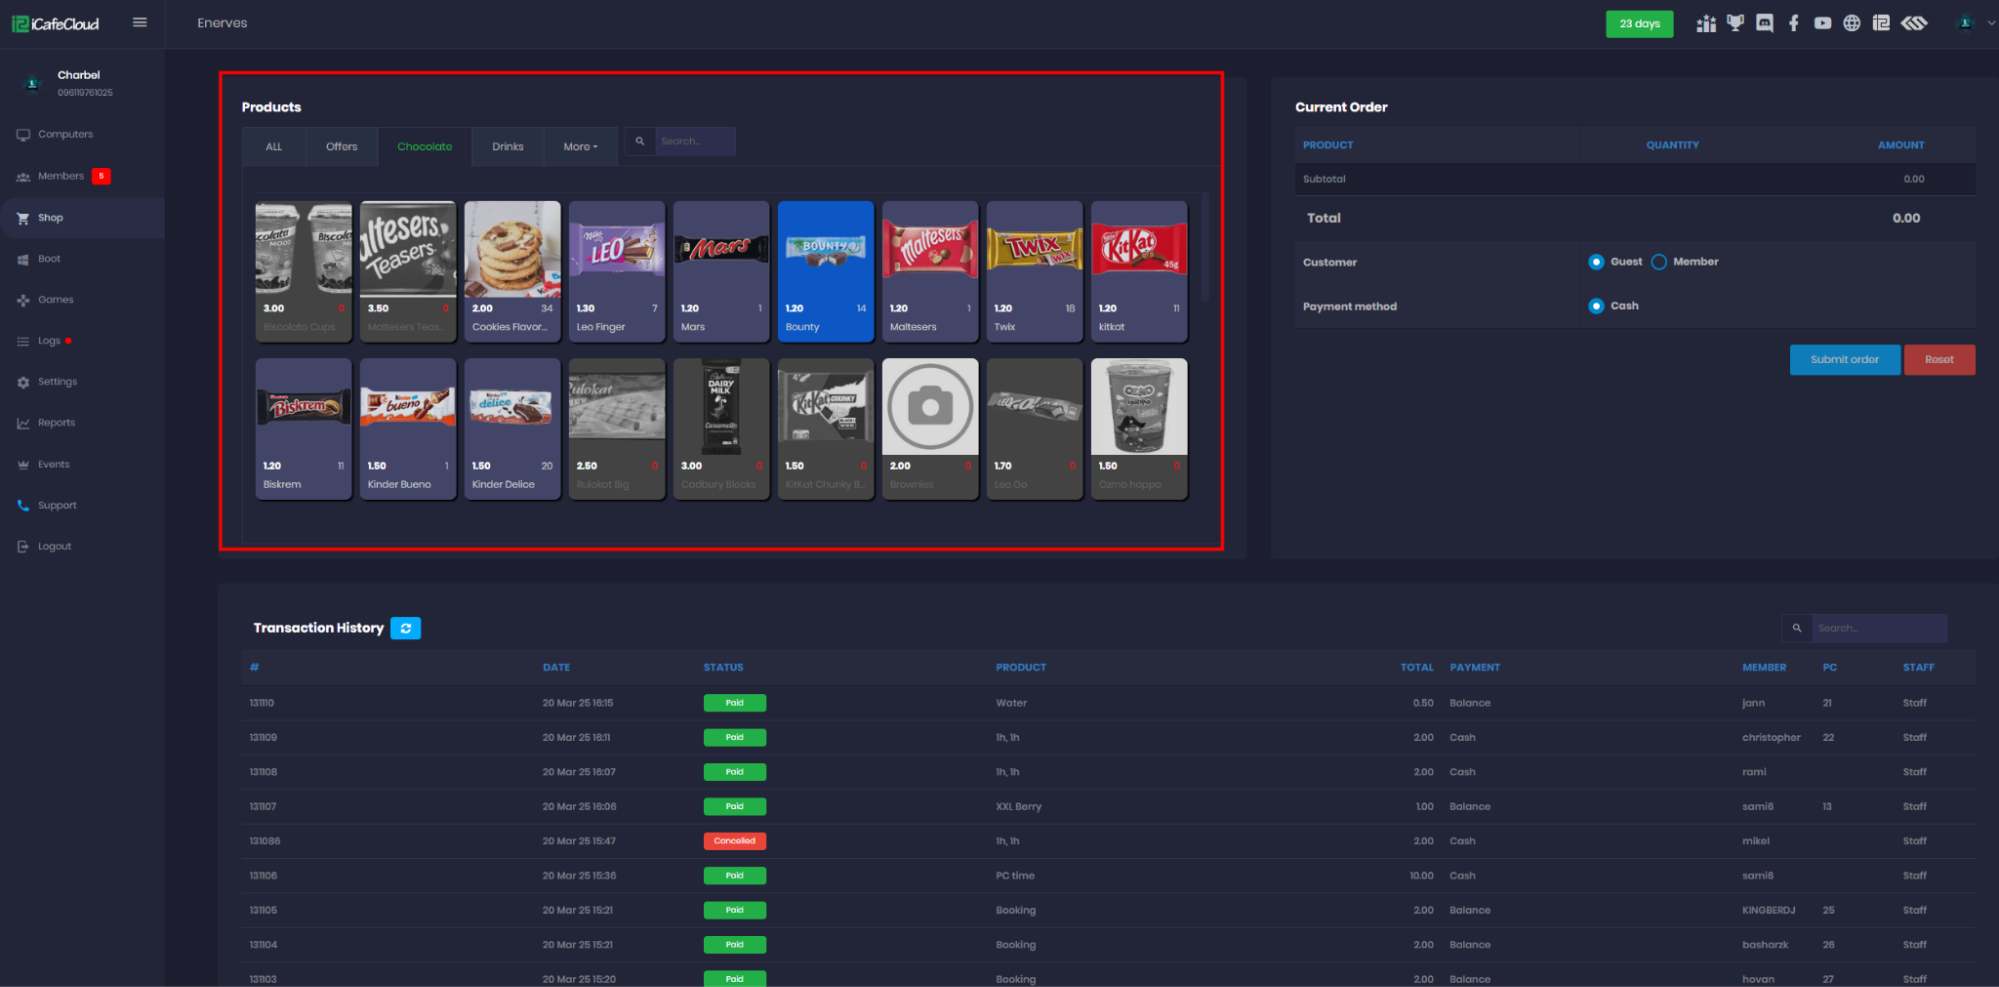The image size is (1999, 987).
Task: Open the Discord chat icon
Action: click(1764, 23)
